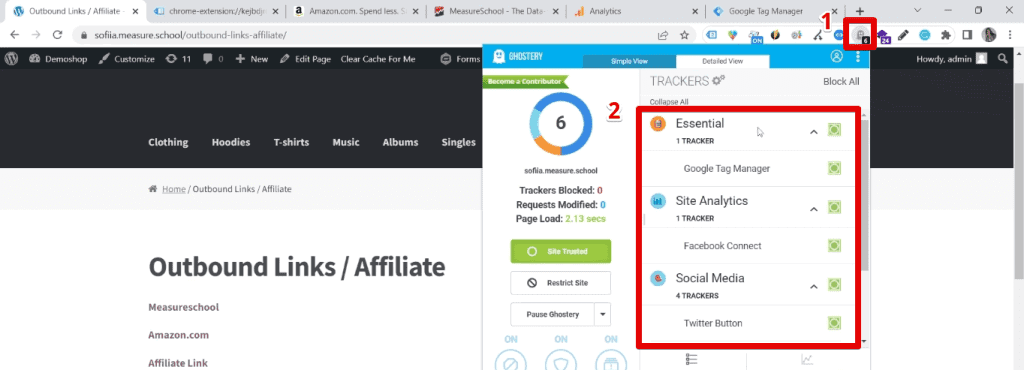The image size is (1024, 370).
Task: Toggle block checkbox for Essential category
Action: 834,130
